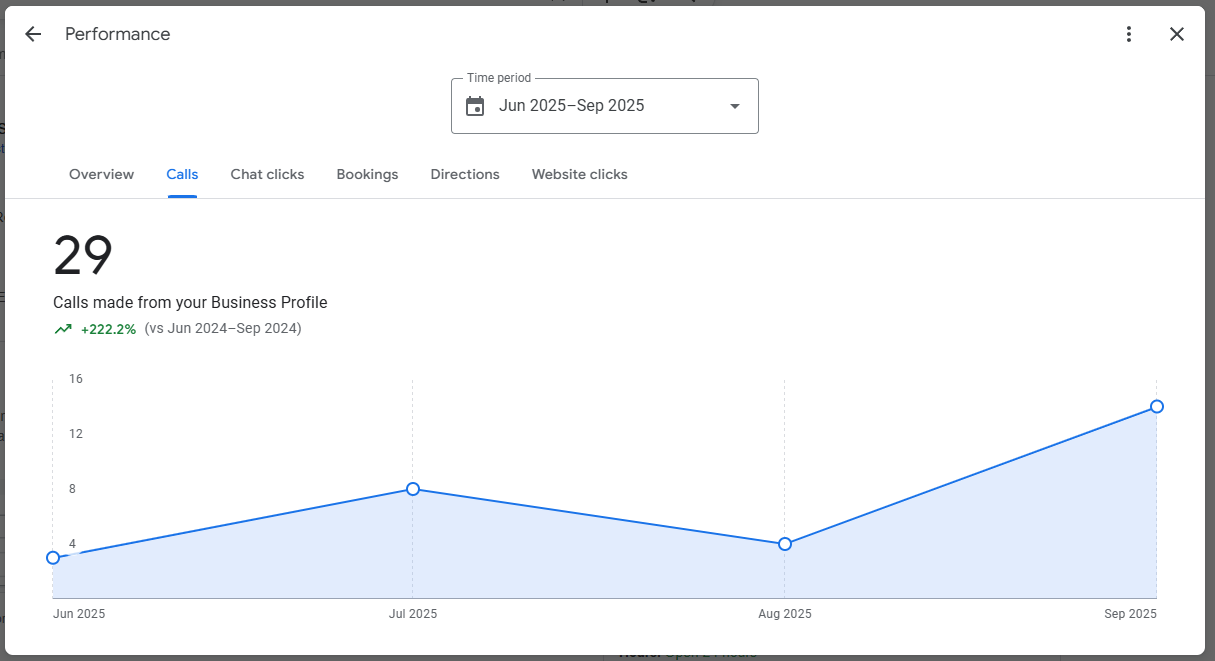
Task: Click the +222.2% change percentage
Action: point(108,329)
